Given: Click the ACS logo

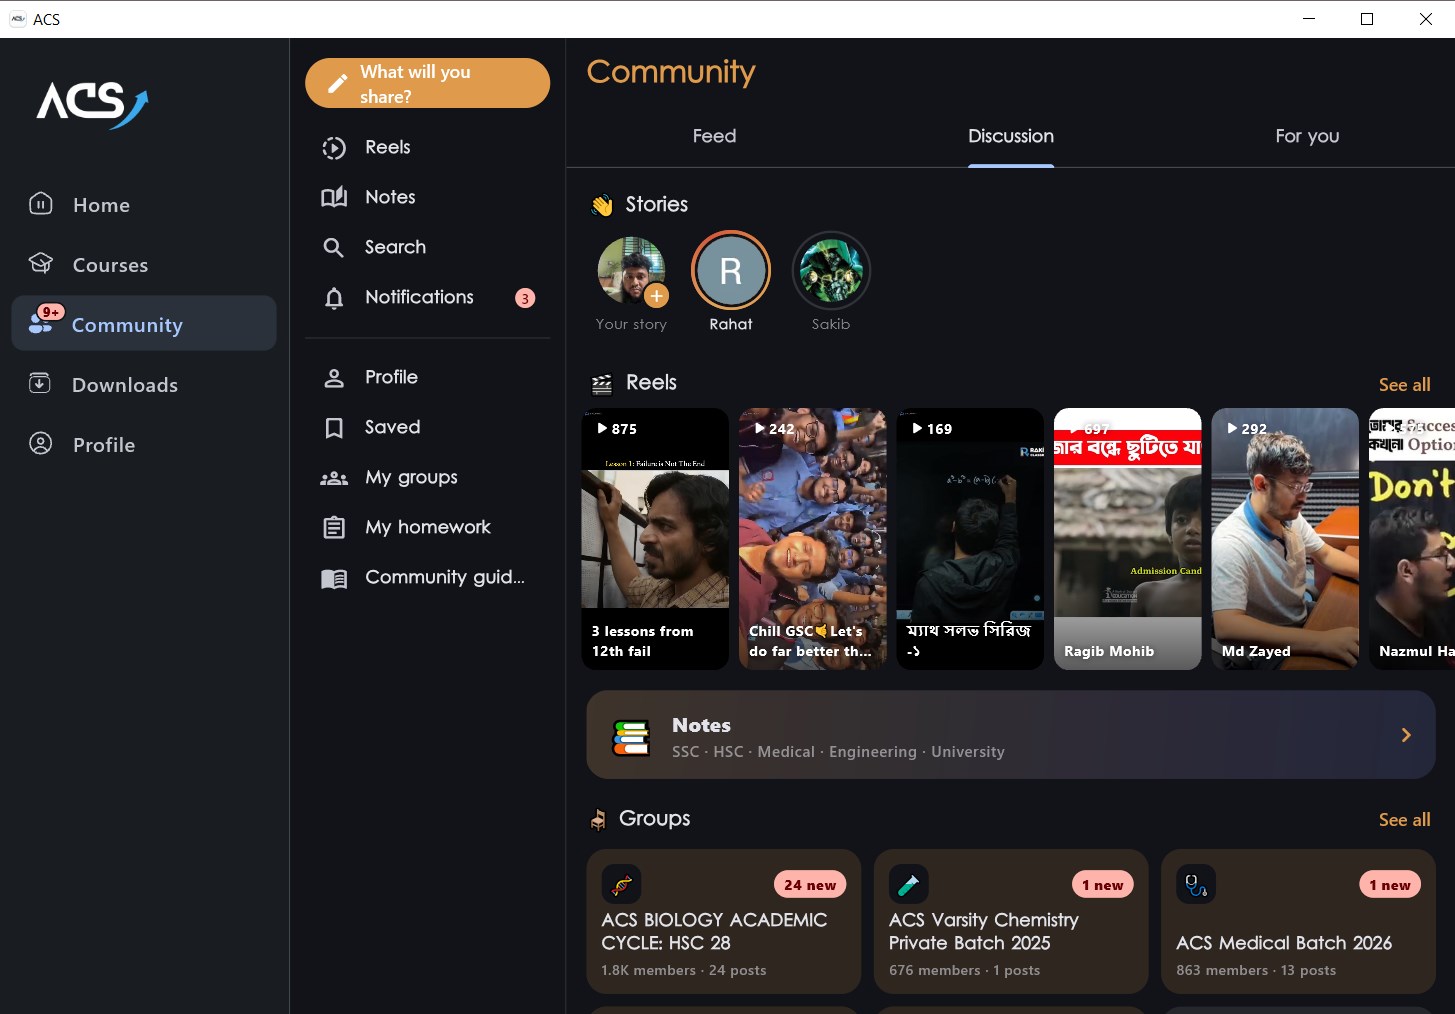Looking at the screenshot, I should [92, 103].
